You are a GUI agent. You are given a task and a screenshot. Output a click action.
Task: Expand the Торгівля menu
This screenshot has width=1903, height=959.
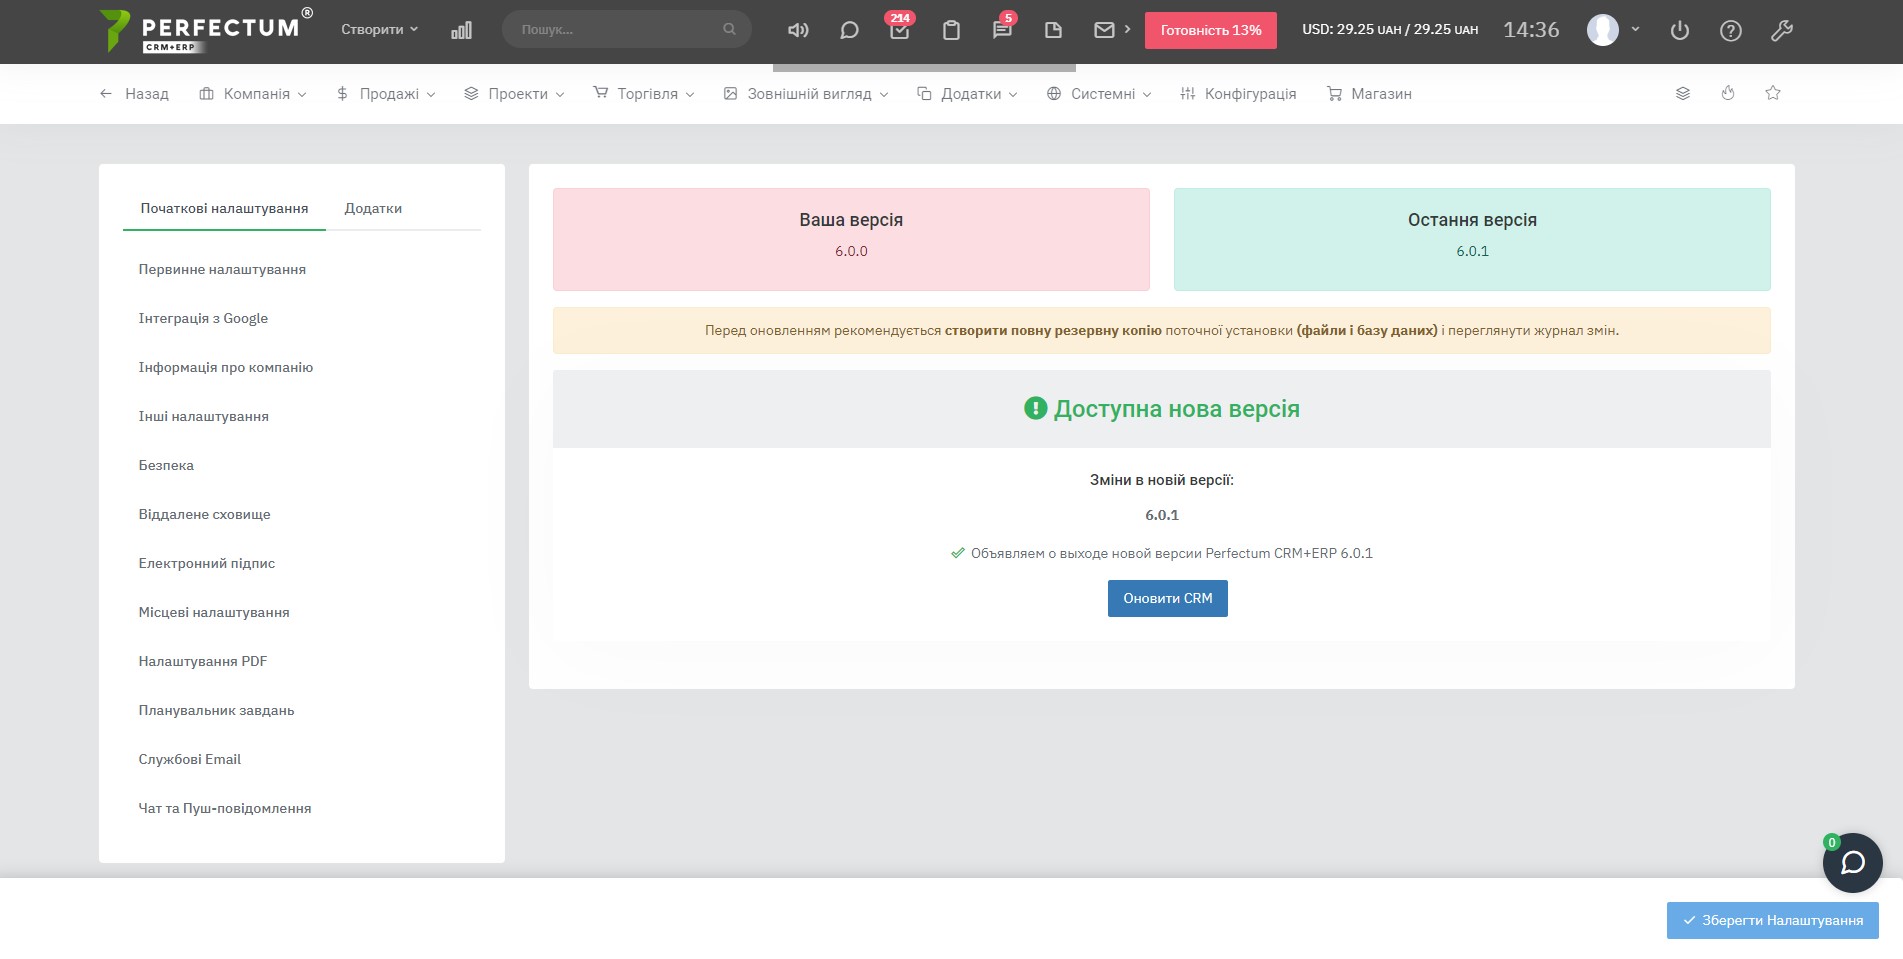click(x=644, y=94)
